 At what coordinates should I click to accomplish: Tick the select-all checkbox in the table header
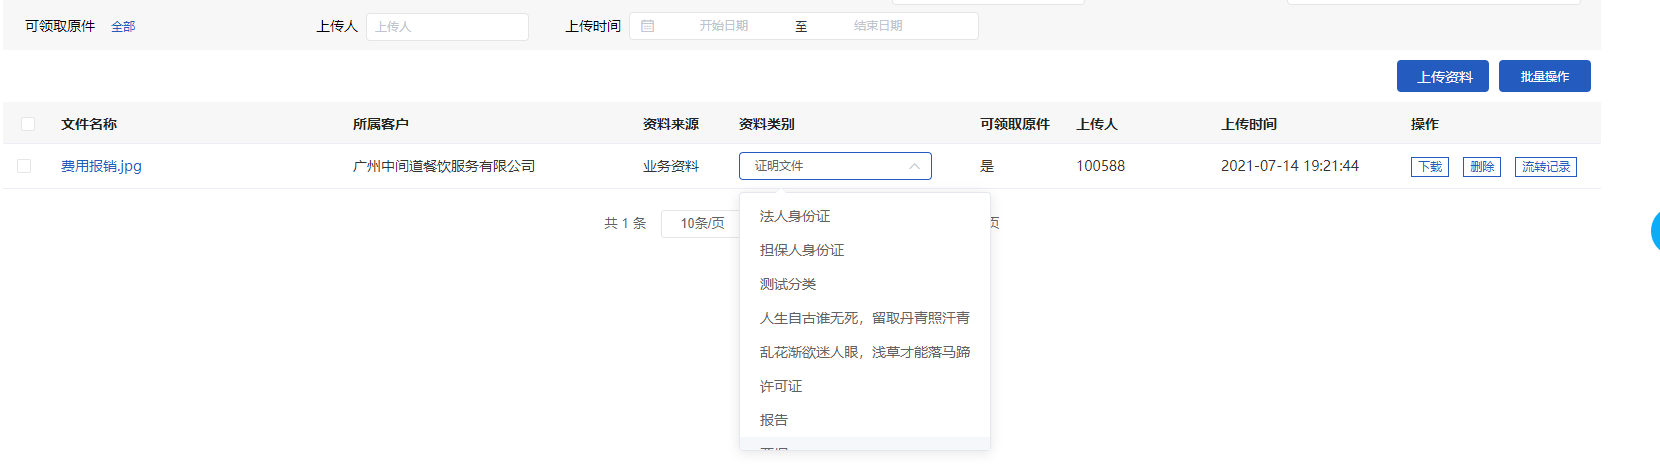click(28, 124)
